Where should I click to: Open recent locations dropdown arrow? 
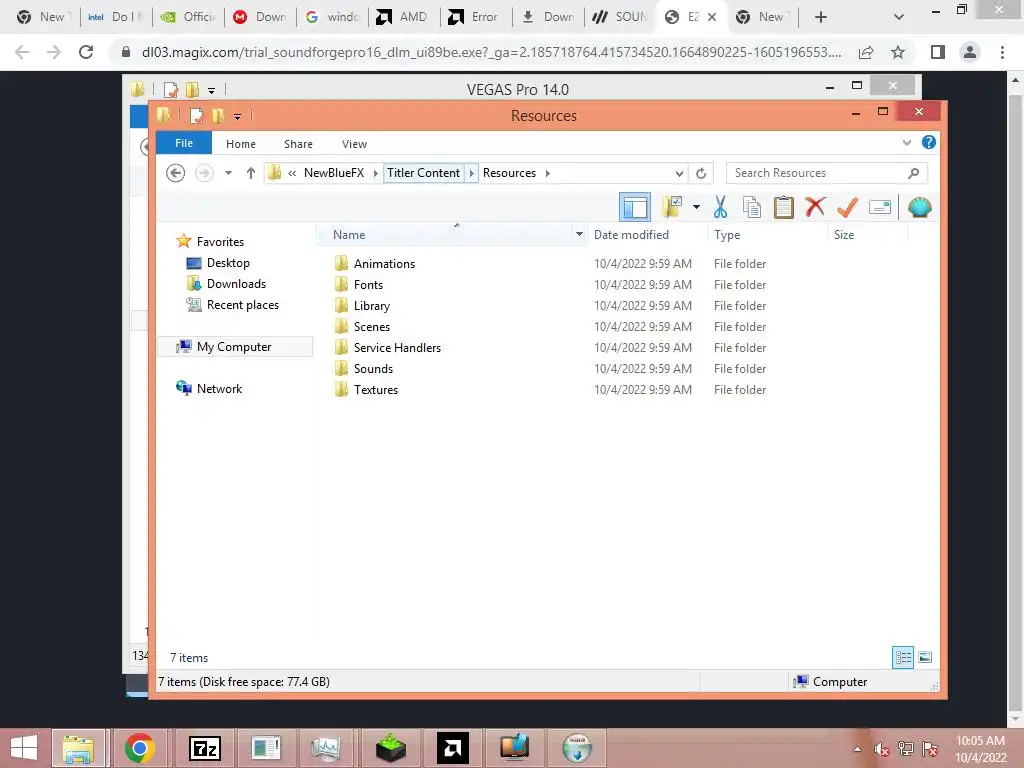[228, 173]
